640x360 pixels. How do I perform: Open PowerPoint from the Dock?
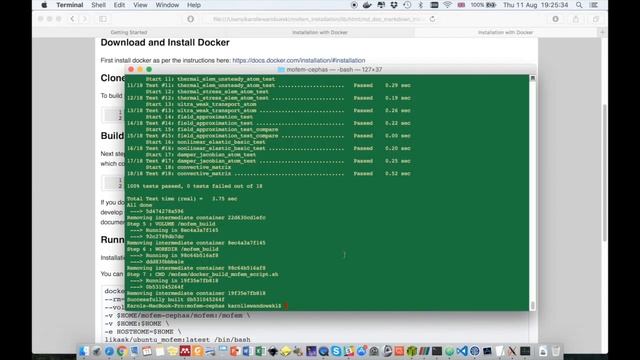(235, 351)
